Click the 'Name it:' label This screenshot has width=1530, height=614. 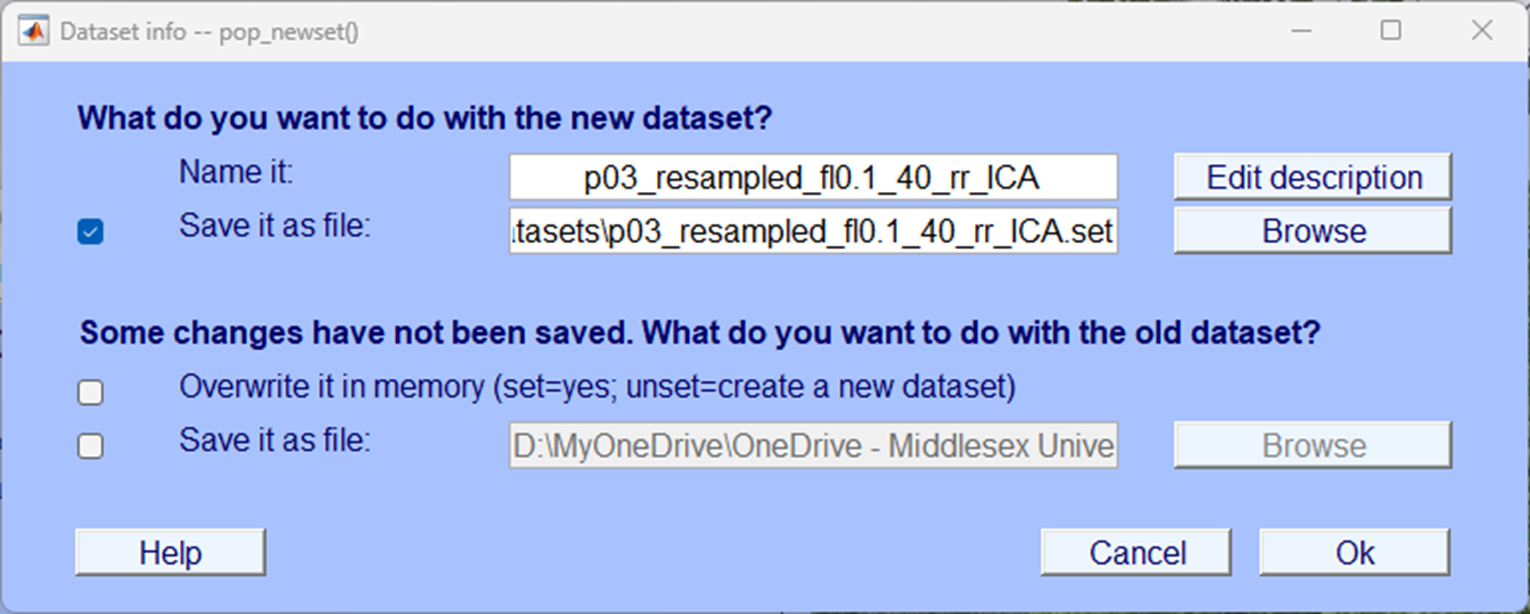(236, 173)
